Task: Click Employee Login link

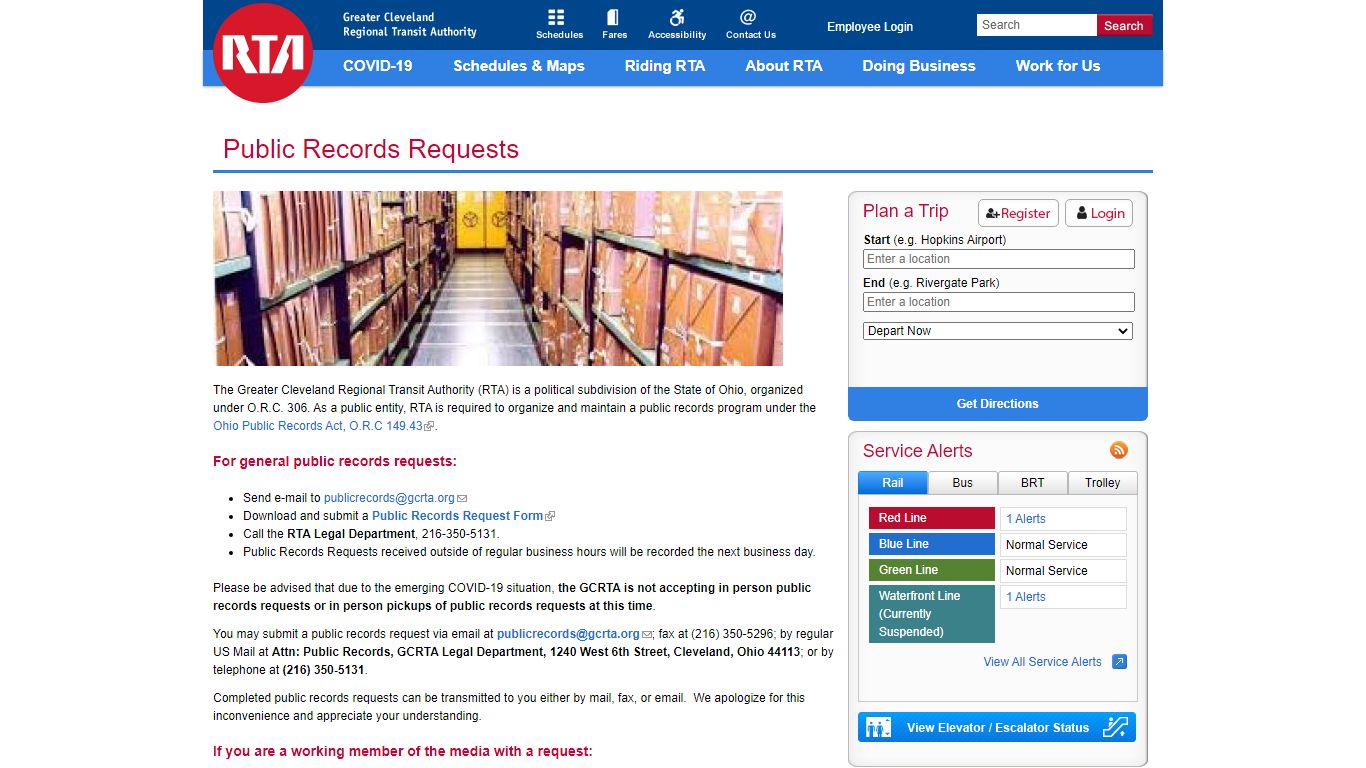Action: pos(870,27)
